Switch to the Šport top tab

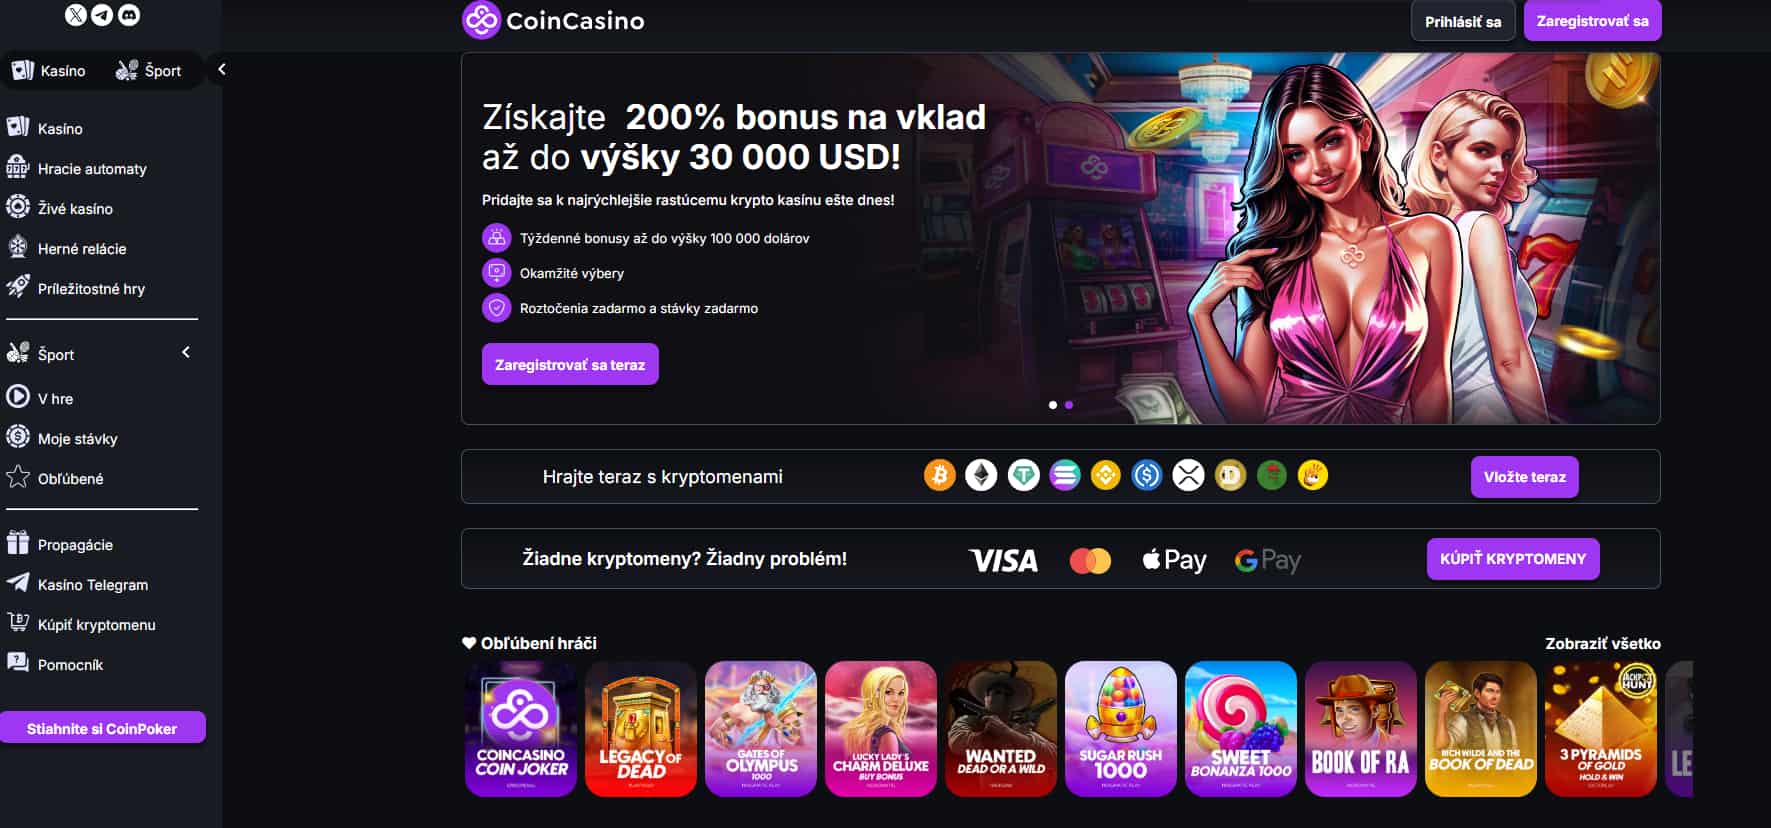point(149,70)
